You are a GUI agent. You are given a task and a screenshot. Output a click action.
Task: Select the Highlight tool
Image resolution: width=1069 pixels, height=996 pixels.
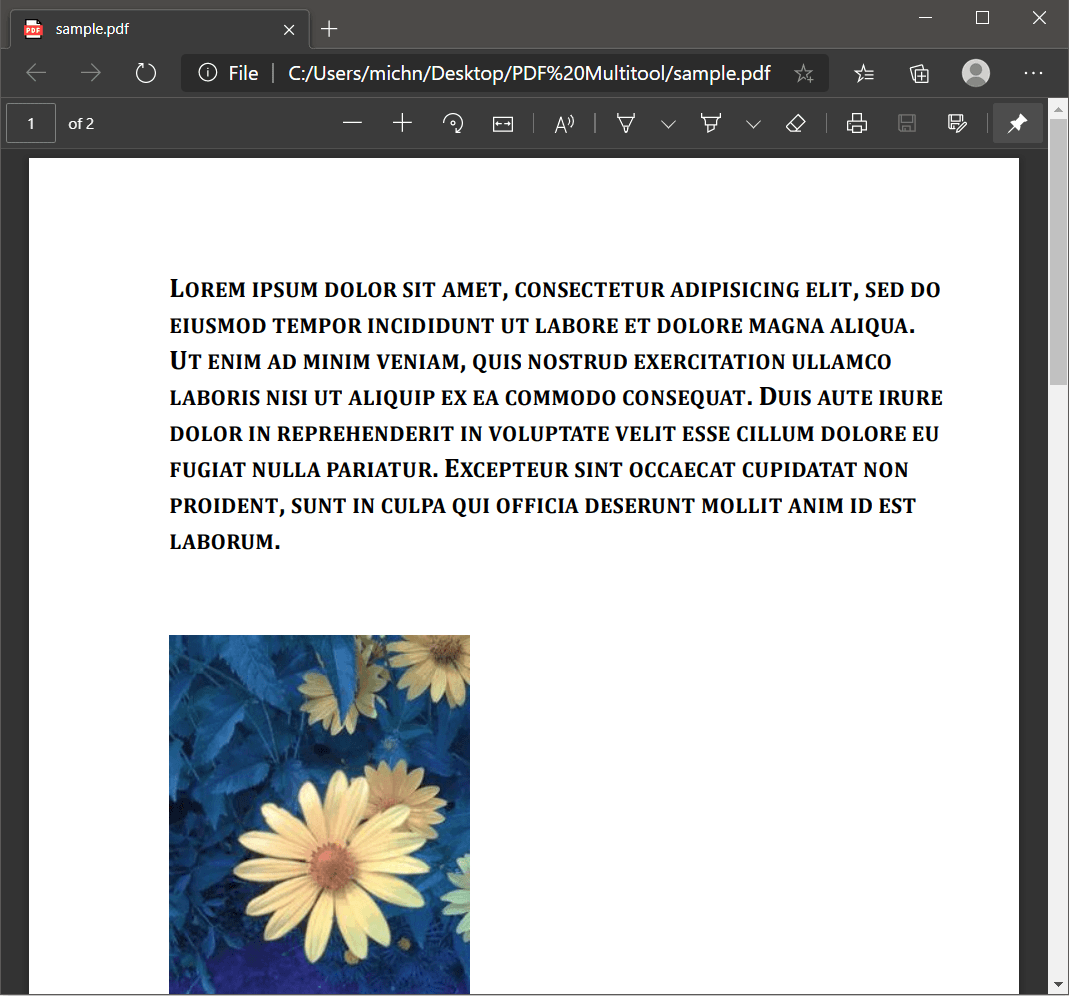[x=710, y=123]
